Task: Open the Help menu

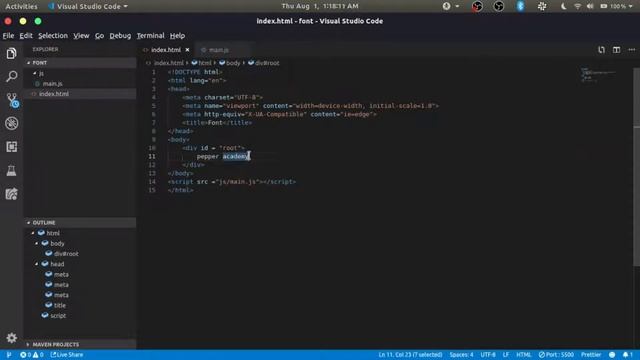Action: tap(177, 36)
